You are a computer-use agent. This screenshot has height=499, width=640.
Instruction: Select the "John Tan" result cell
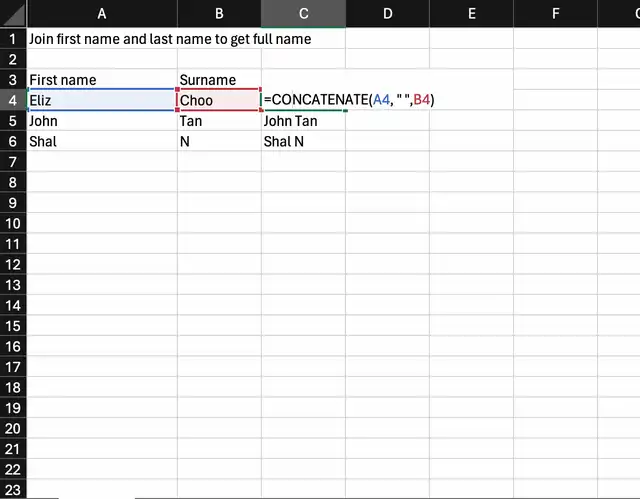coord(303,121)
